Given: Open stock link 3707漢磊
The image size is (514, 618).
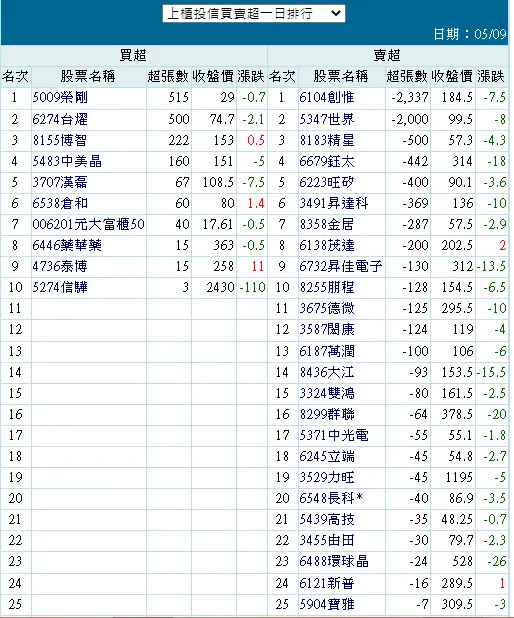Looking at the screenshot, I should [60, 182].
